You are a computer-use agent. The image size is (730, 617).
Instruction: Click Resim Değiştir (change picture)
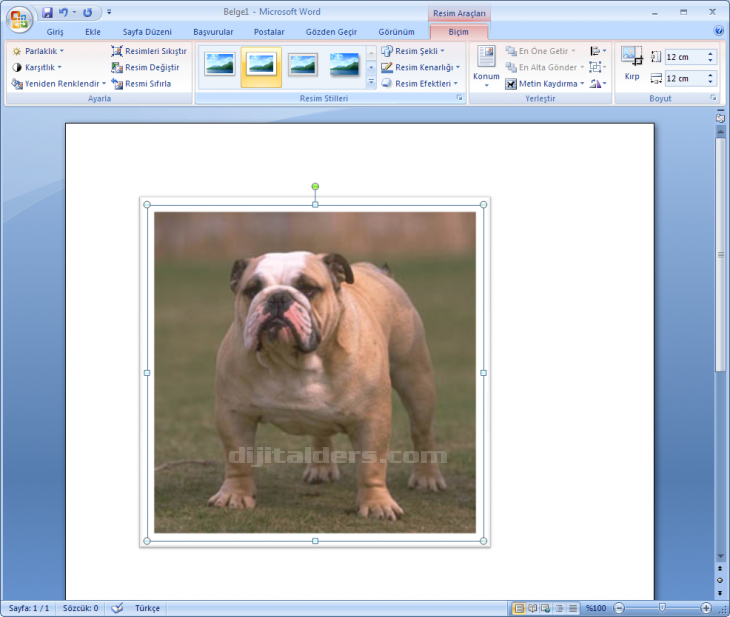pos(145,67)
